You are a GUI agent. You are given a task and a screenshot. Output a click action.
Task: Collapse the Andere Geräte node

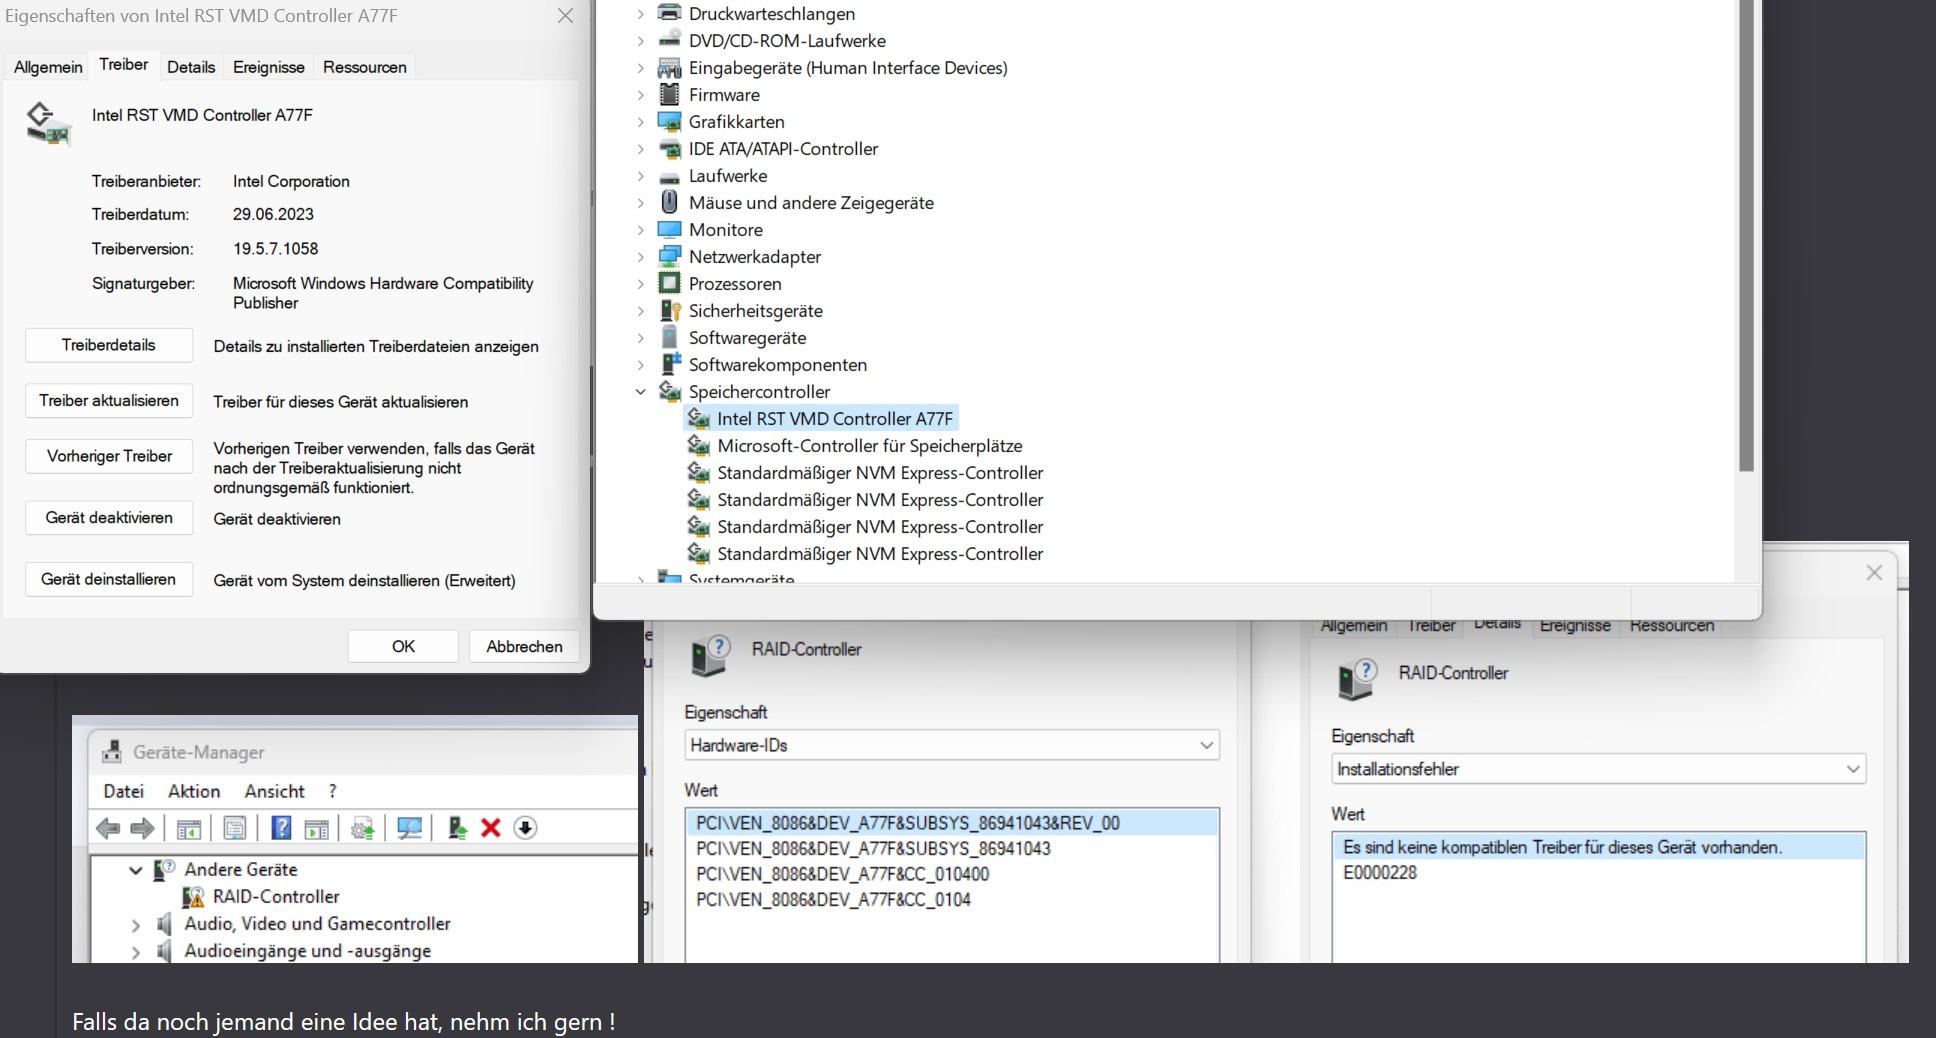click(136, 870)
